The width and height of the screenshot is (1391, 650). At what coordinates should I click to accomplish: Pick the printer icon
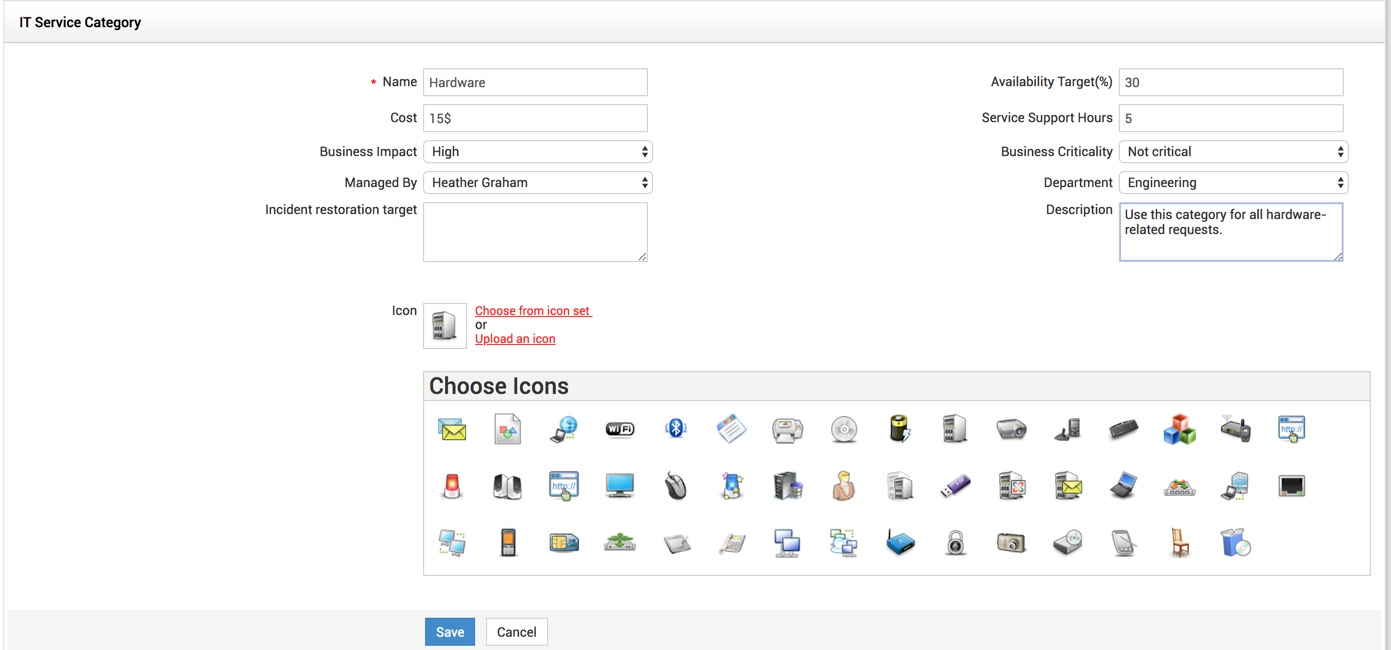(788, 430)
